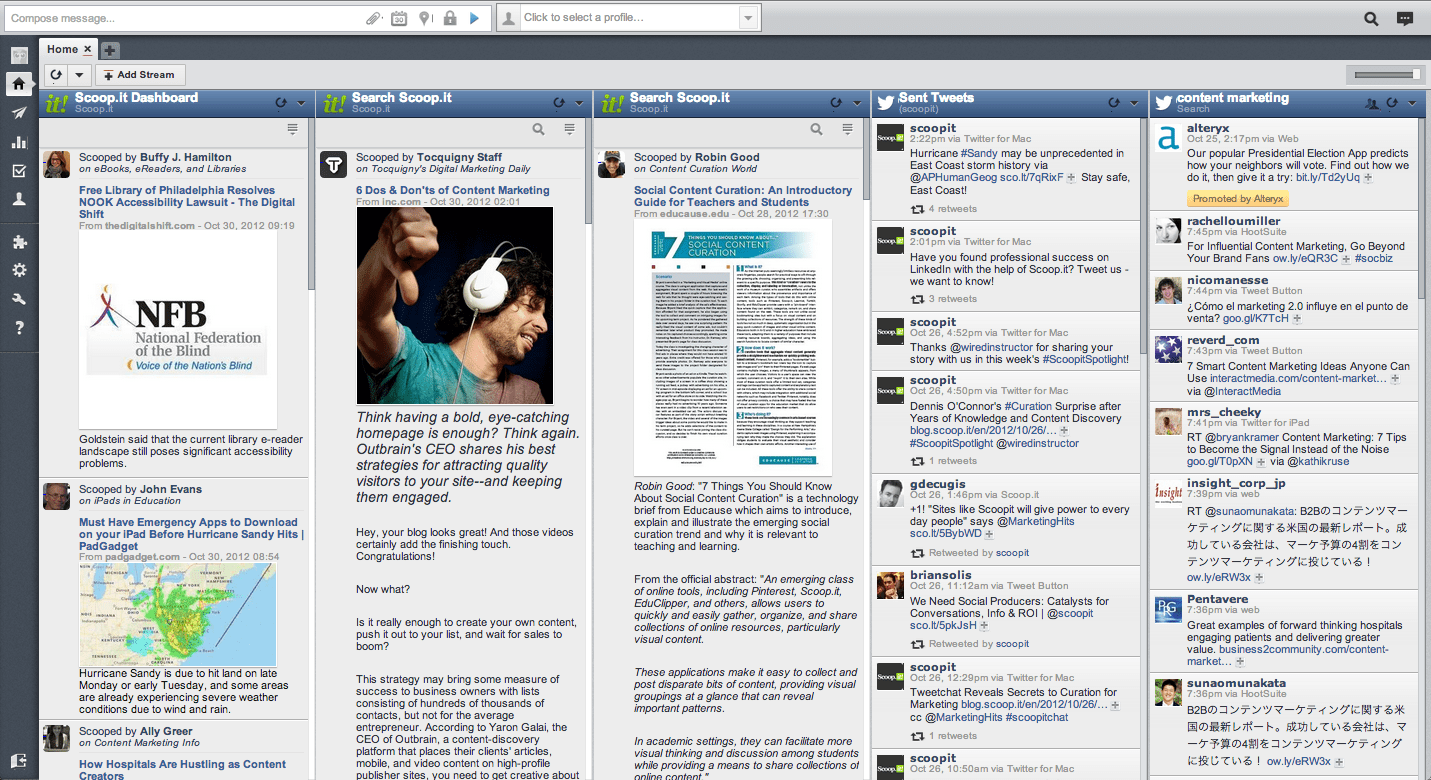Click the scheduling calendar icon in compose box

point(399,18)
